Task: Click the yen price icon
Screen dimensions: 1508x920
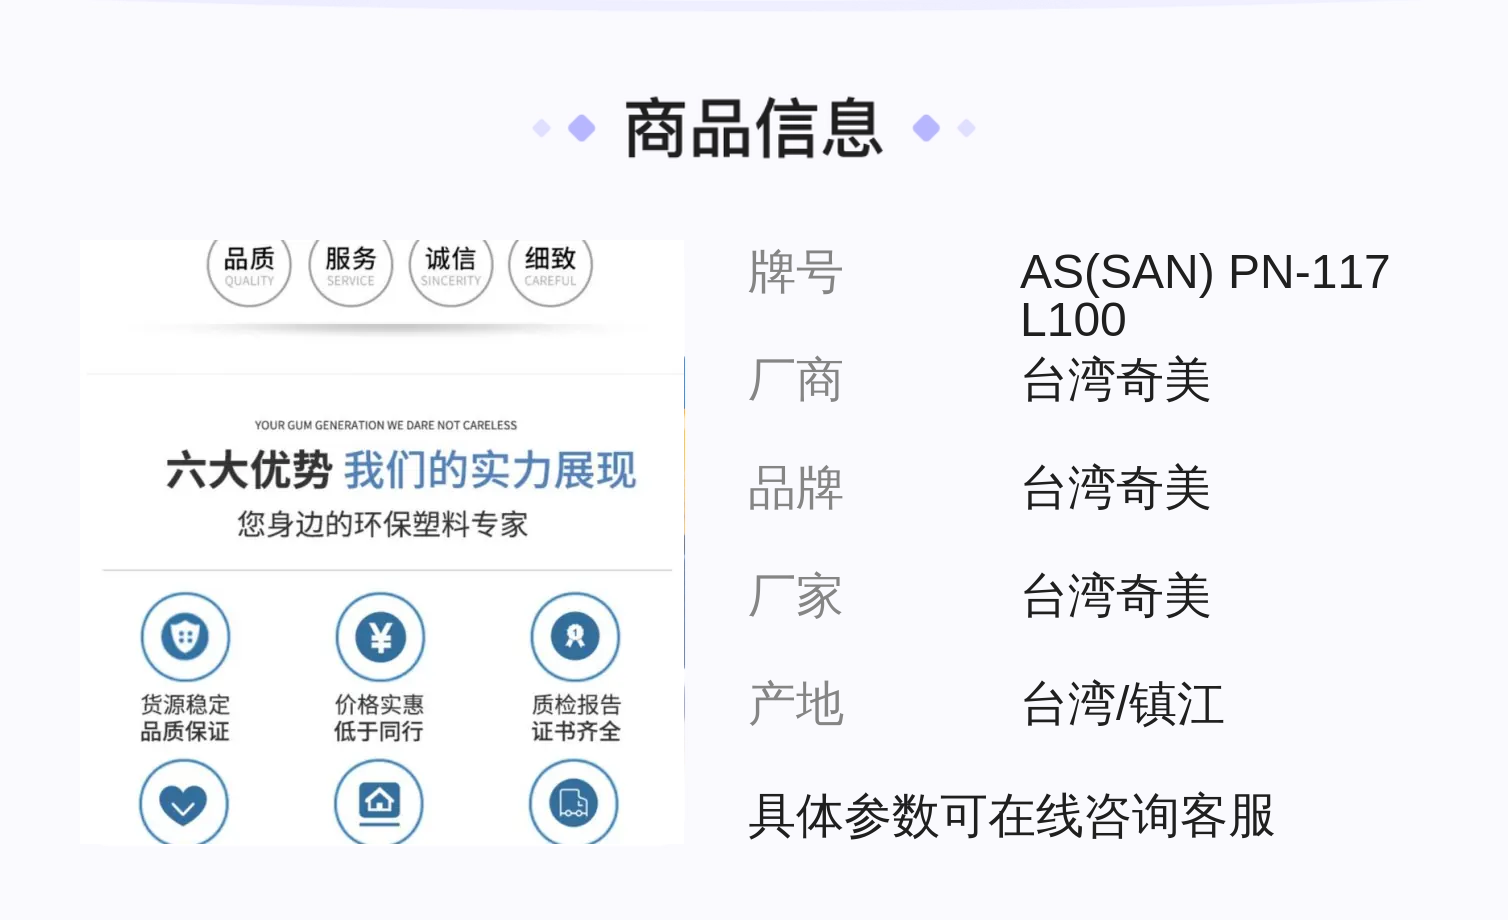Action: pos(380,637)
